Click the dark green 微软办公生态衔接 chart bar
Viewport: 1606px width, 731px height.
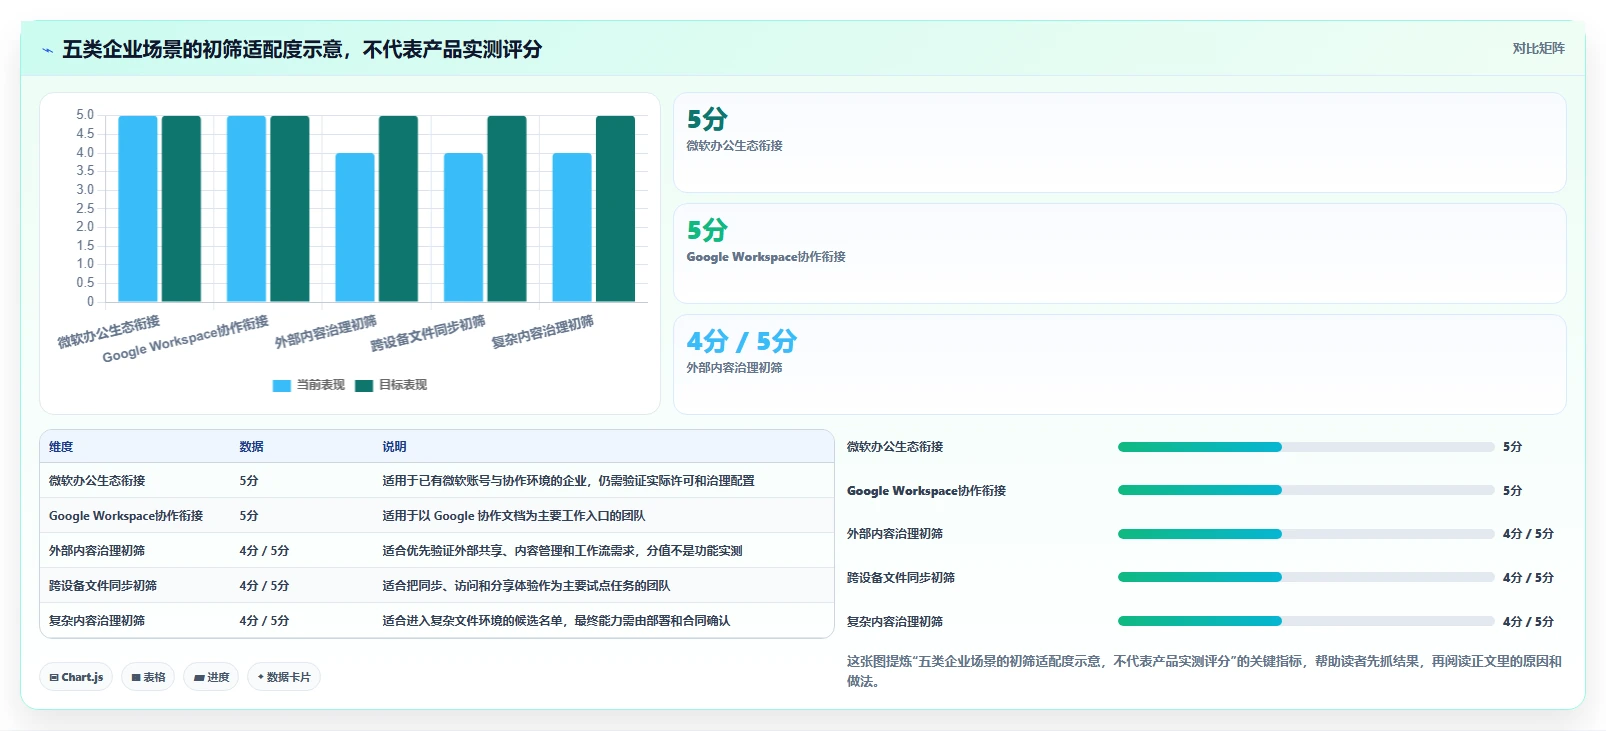pos(181,208)
